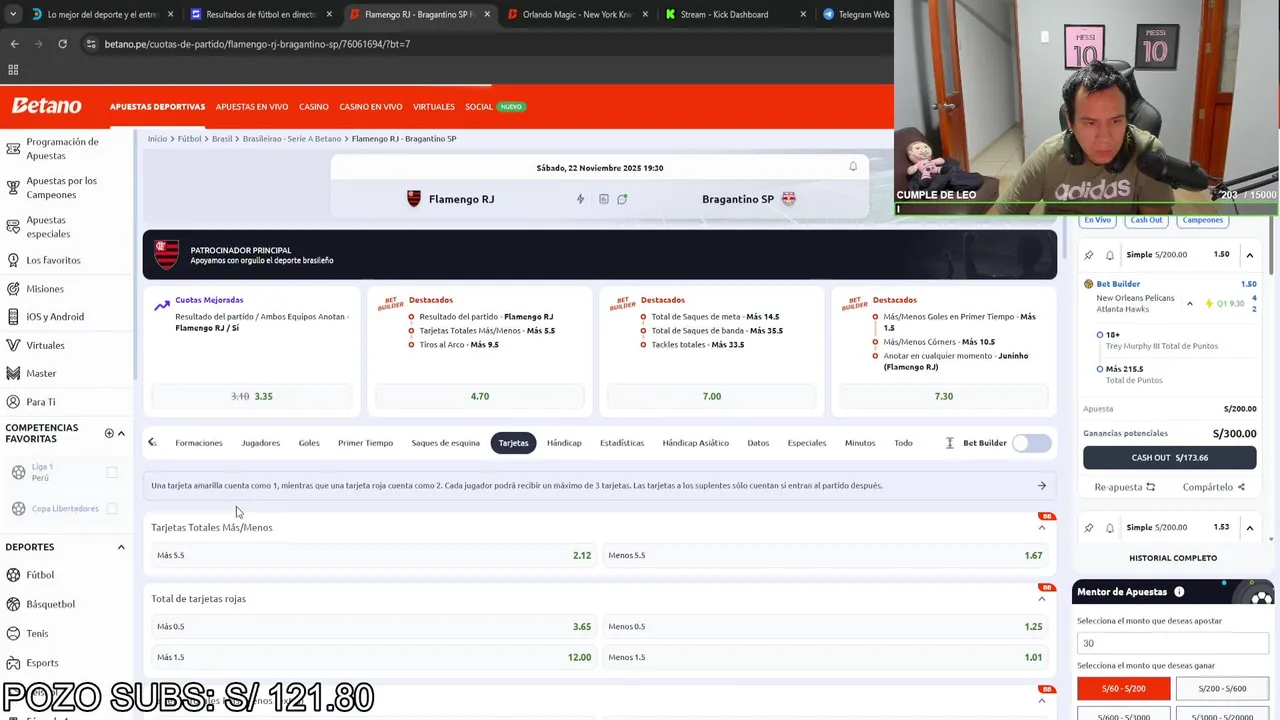This screenshot has width=1280, height=720.
Task: Switch to Telegram Web browser tab
Action: (856, 15)
